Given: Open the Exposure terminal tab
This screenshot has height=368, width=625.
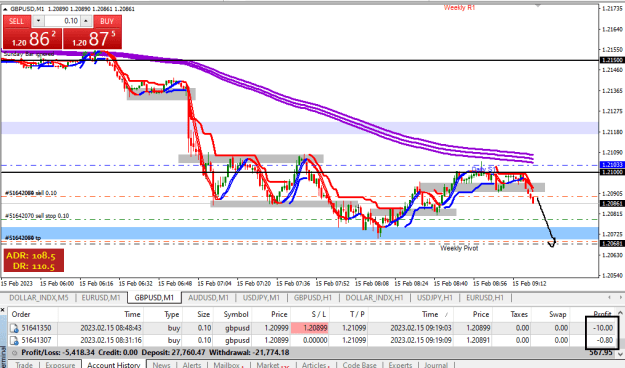Looking at the screenshot, I should (x=60, y=364).
